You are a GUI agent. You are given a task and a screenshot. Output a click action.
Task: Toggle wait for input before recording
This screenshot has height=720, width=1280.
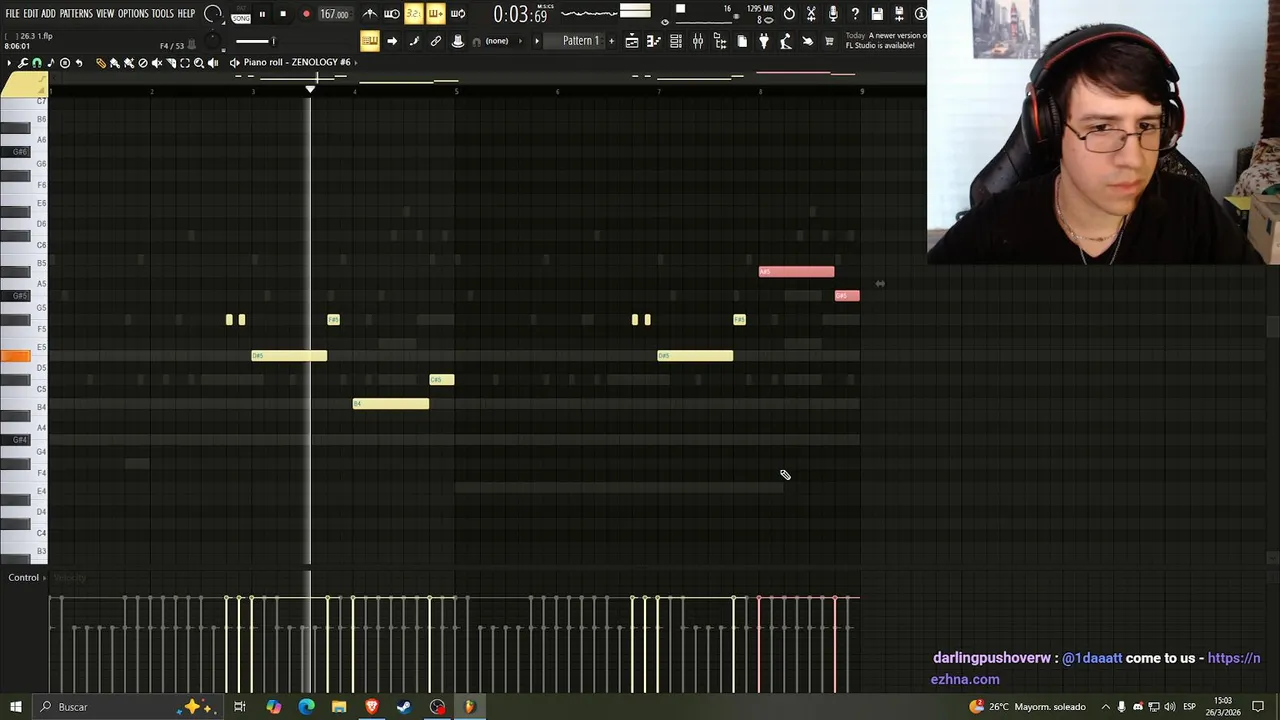pos(393,14)
